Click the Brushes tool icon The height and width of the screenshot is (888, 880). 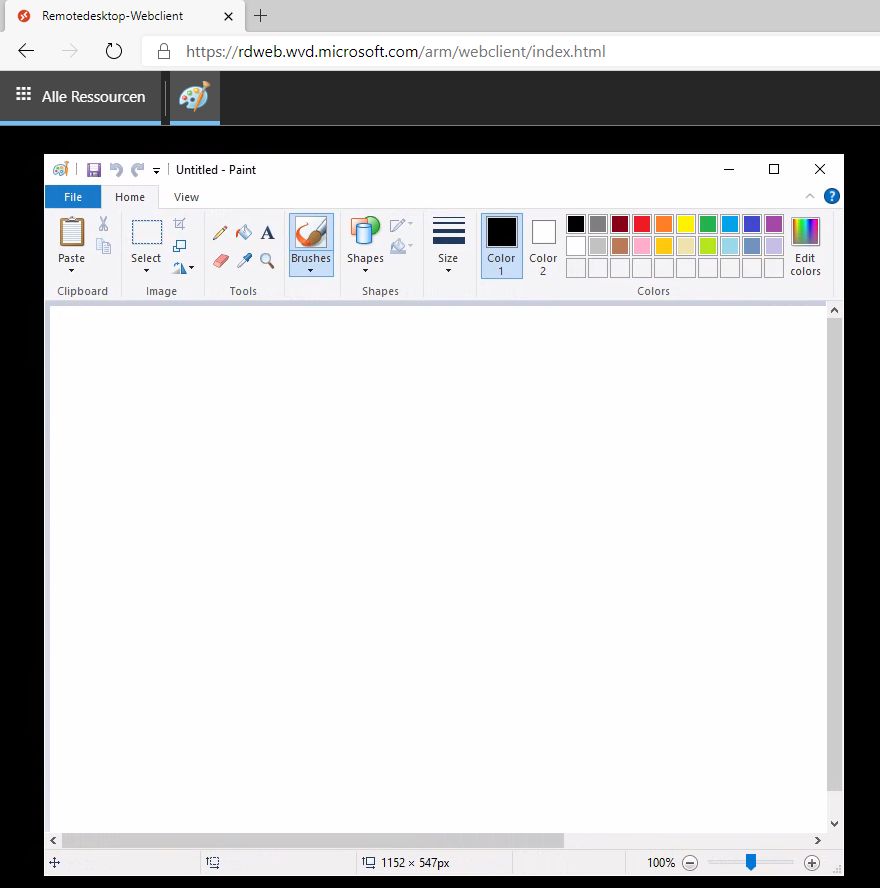click(311, 232)
